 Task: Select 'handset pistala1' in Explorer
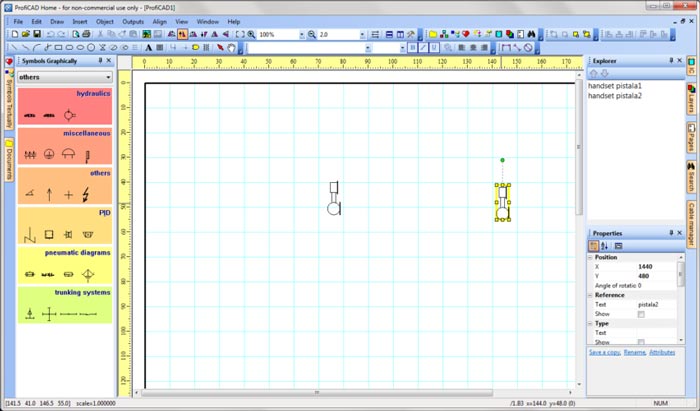(615, 86)
